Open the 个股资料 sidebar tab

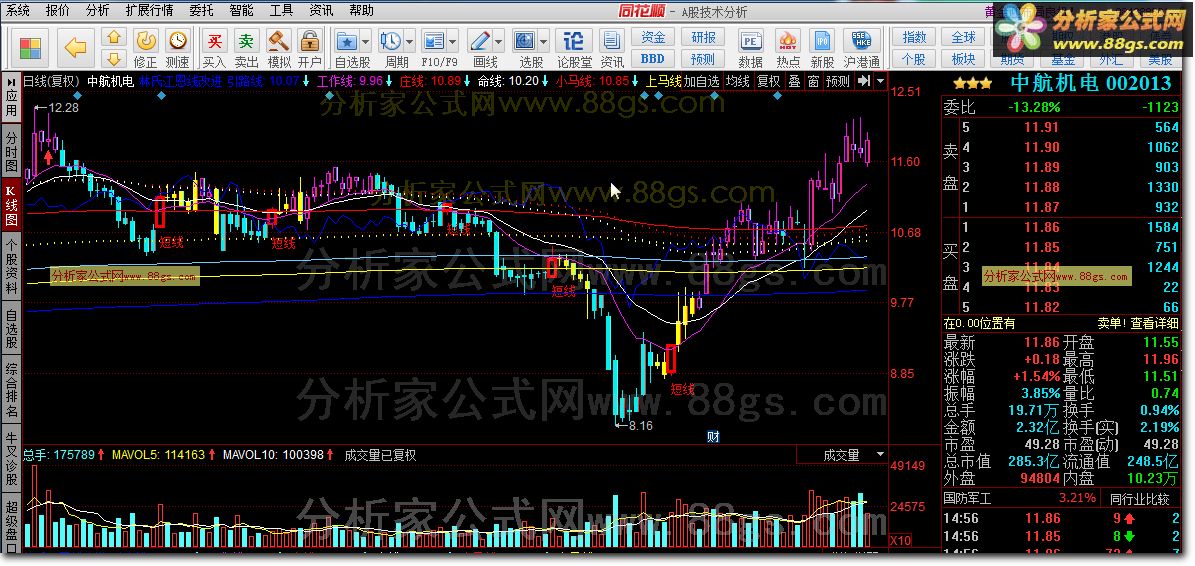click(x=11, y=266)
